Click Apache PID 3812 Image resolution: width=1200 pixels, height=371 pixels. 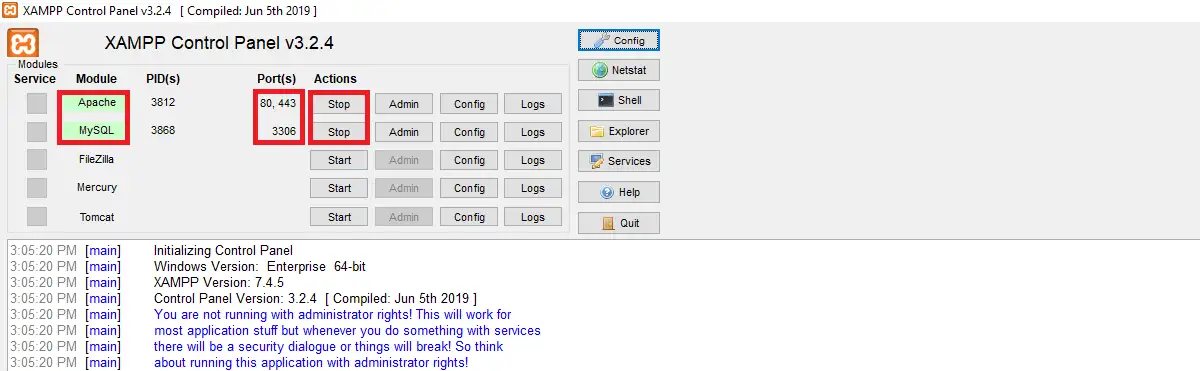pyautogui.click(x=163, y=102)
